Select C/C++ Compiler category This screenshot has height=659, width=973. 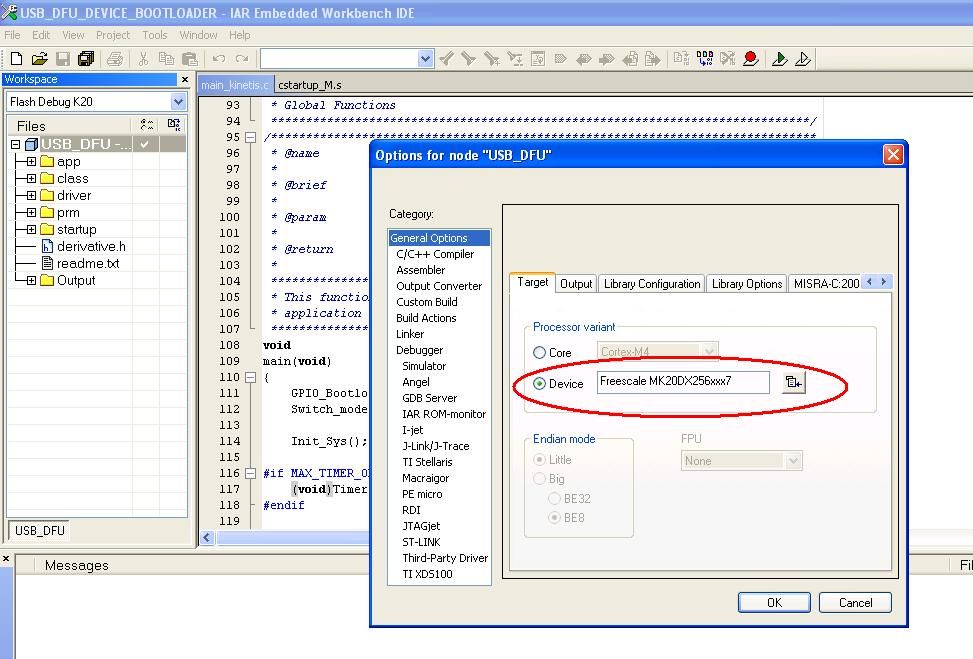(x=435, y=254)
